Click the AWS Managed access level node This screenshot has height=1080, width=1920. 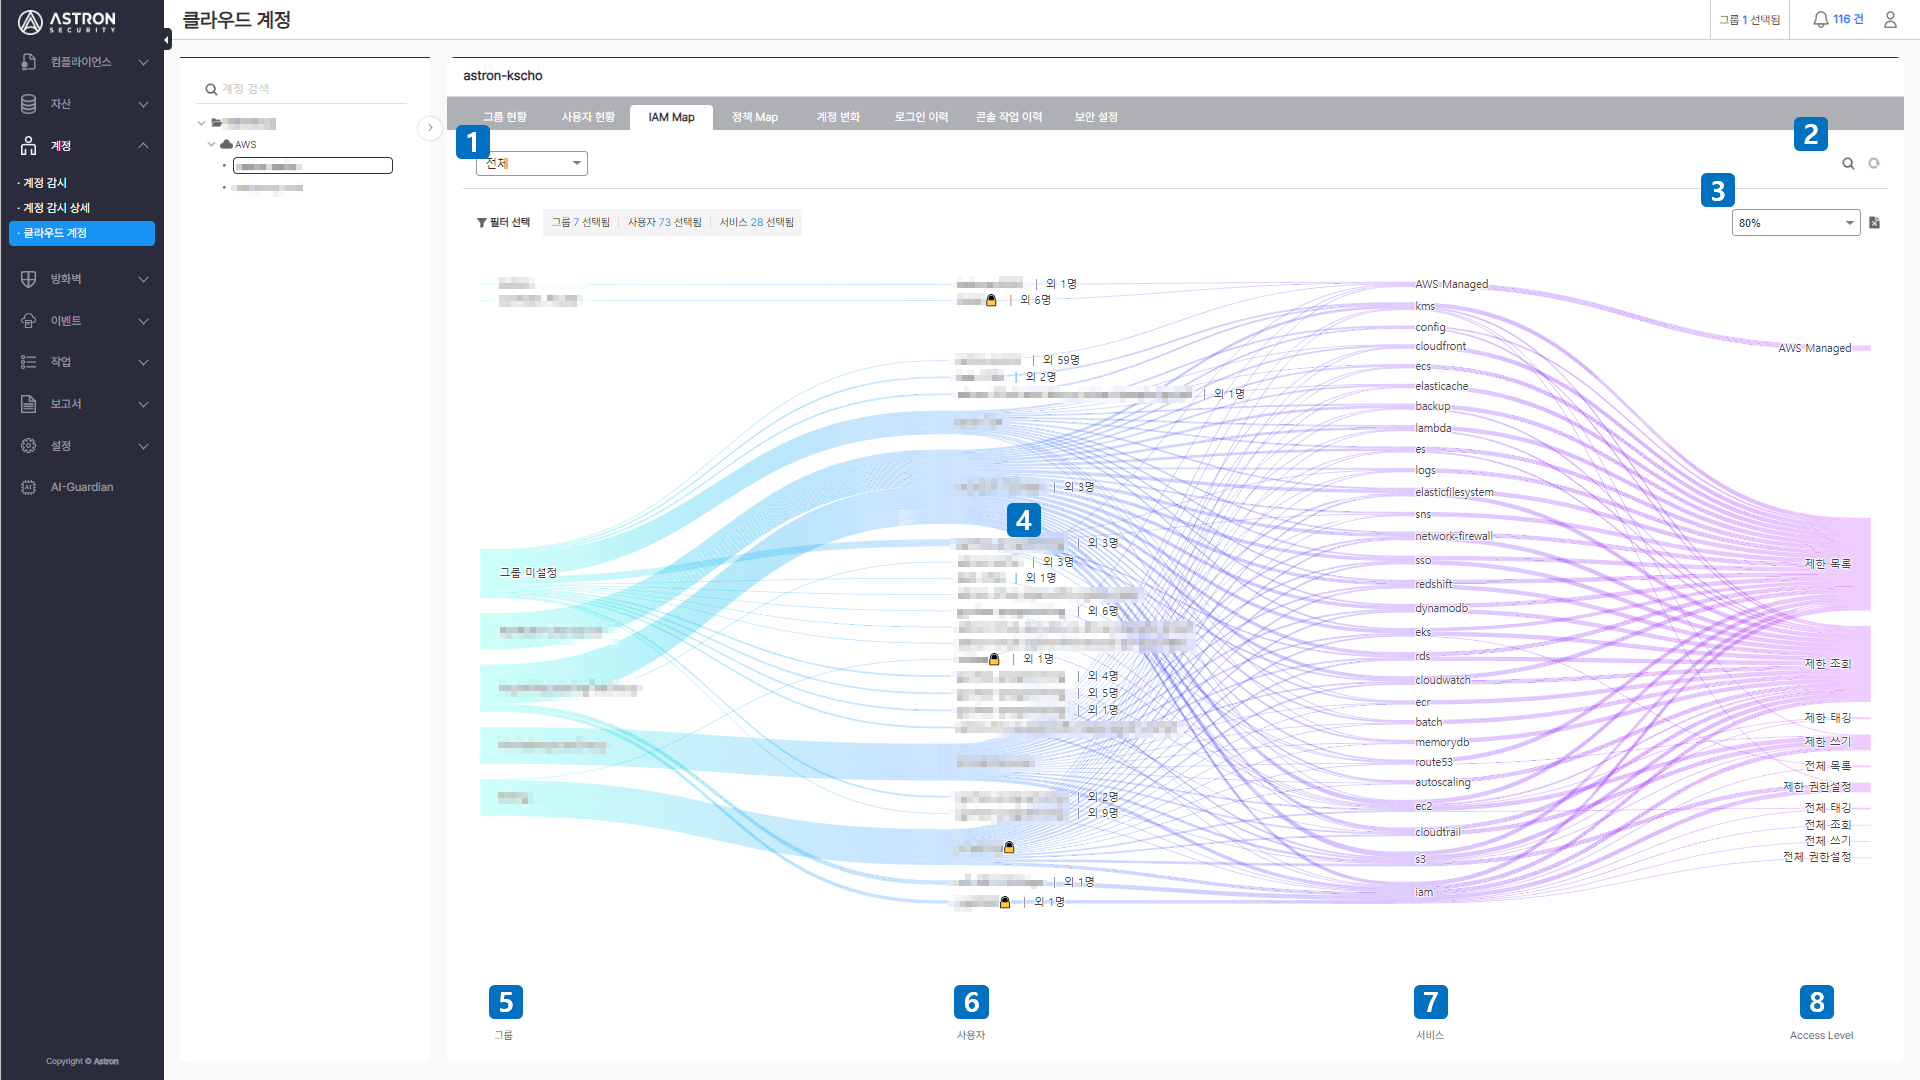click(1815, 348)
